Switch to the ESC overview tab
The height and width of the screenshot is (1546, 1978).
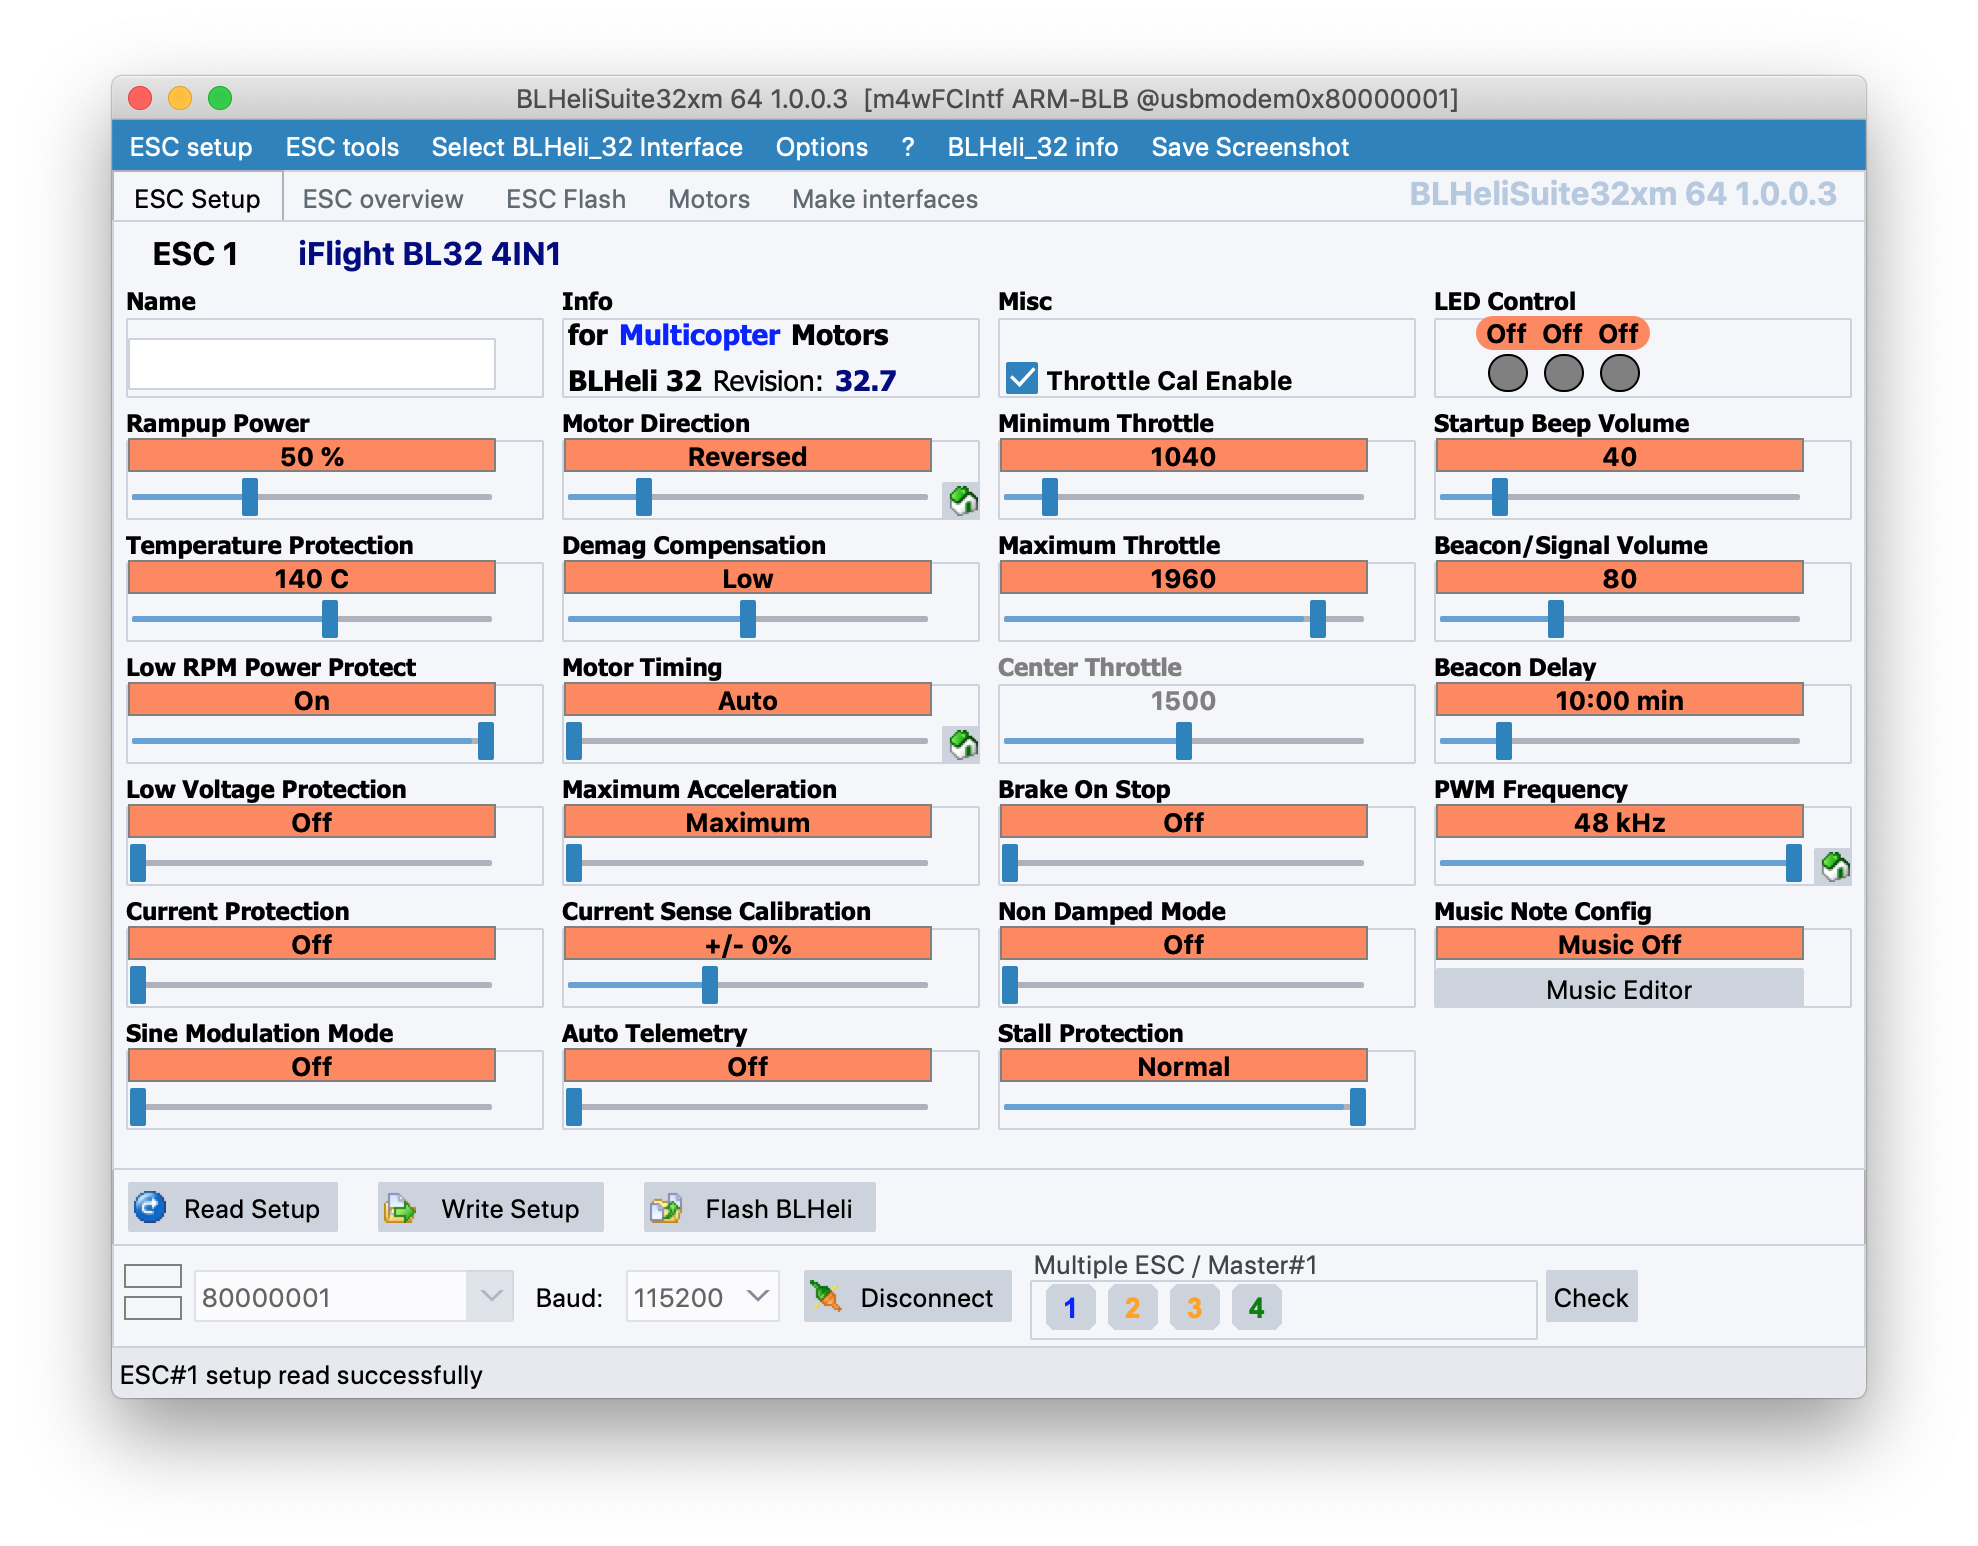click(383, 199)
